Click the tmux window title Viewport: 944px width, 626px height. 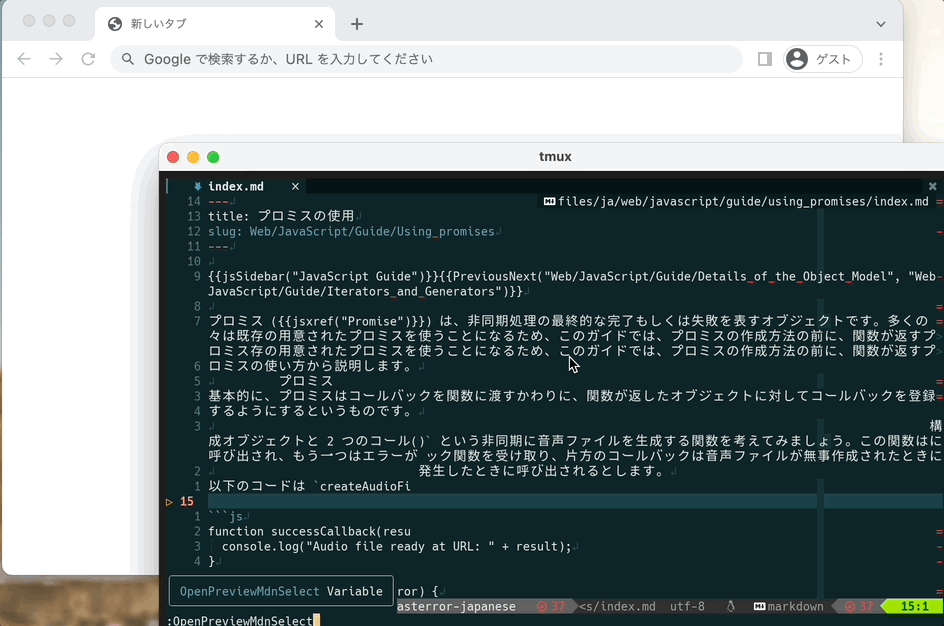(x=555, y=156)
